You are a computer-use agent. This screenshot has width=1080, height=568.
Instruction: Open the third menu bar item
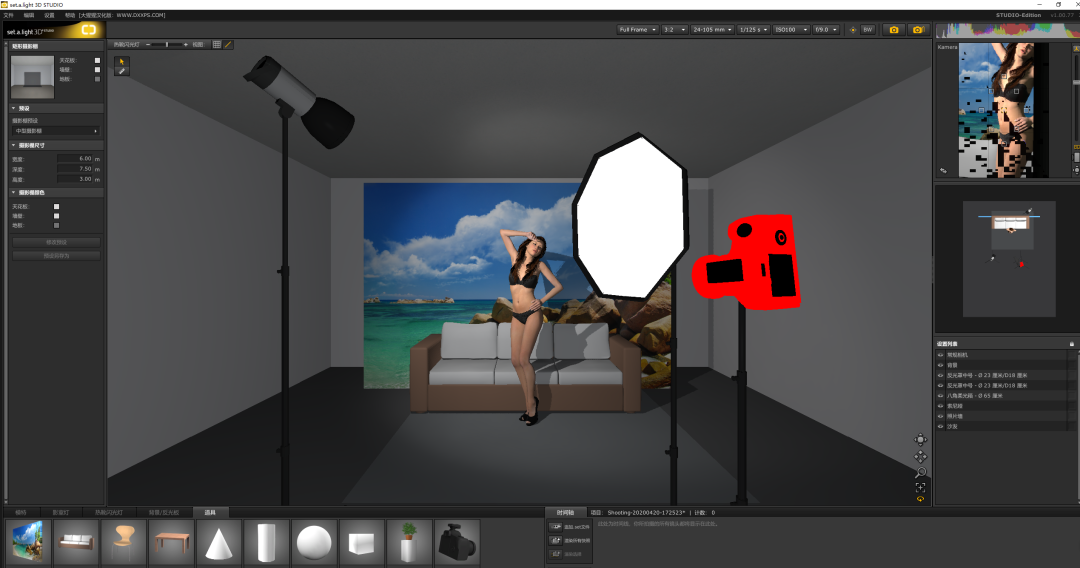point(49,15)
